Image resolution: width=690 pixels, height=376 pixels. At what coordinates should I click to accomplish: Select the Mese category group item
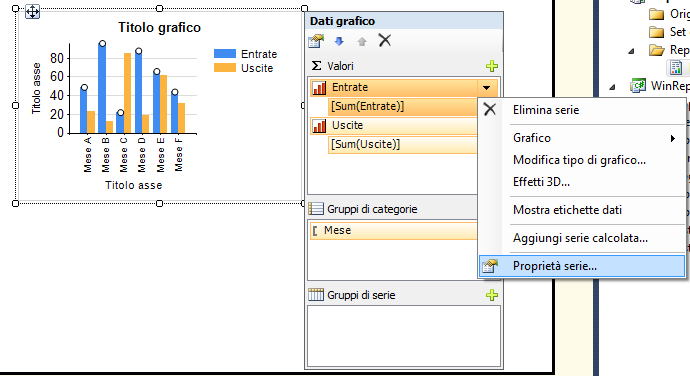393,231
